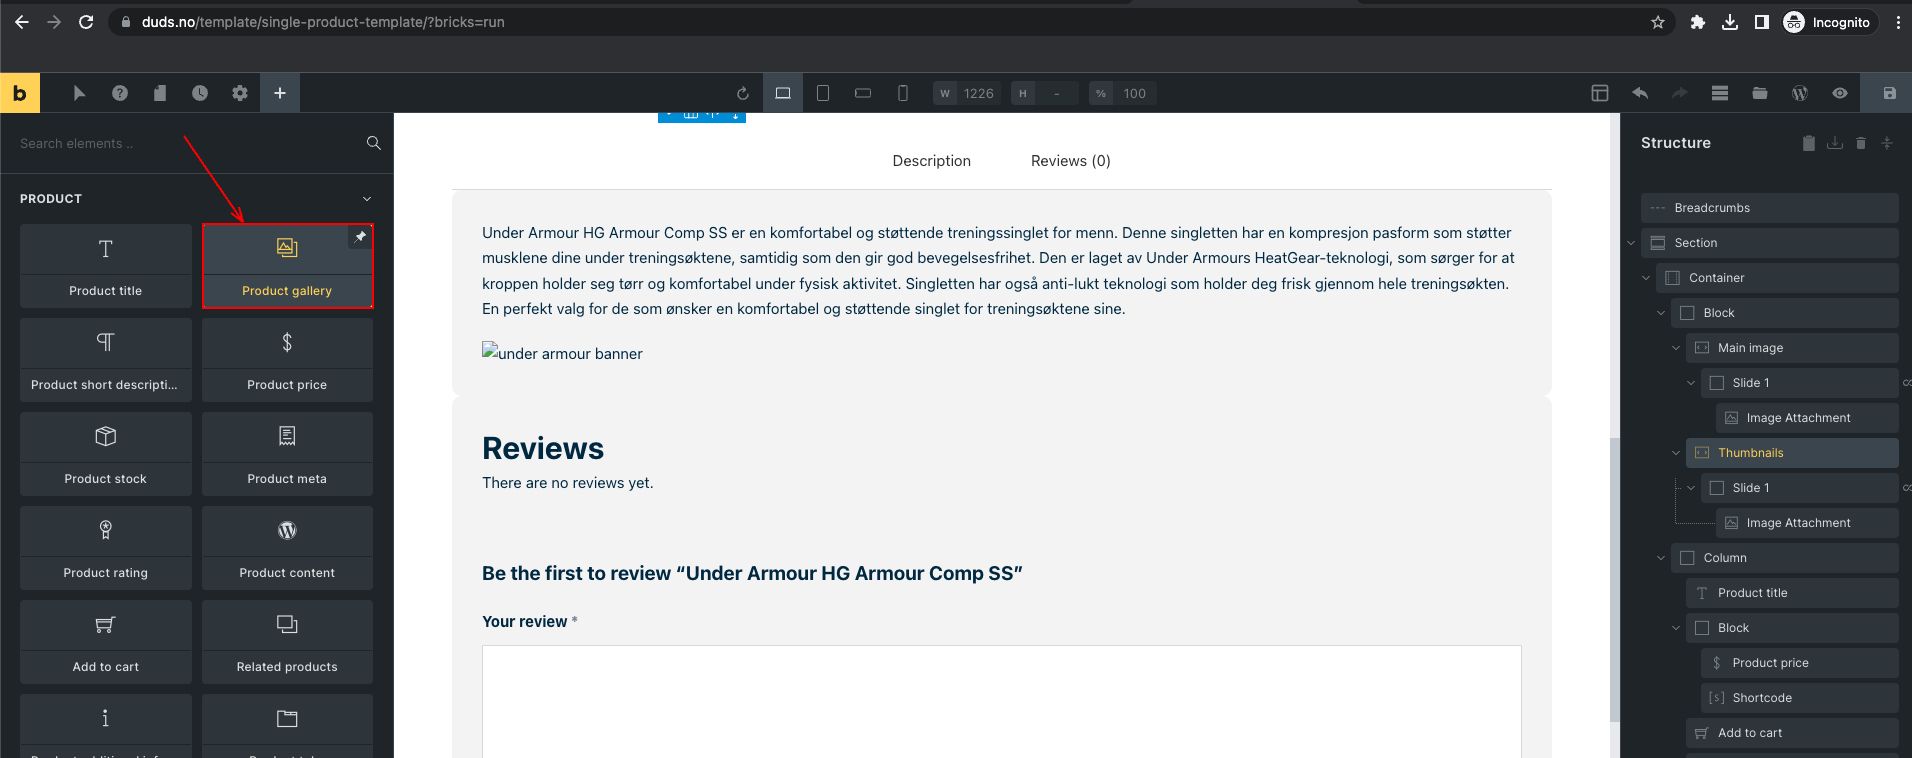Collapse the Section tree node

point(1631,243)
